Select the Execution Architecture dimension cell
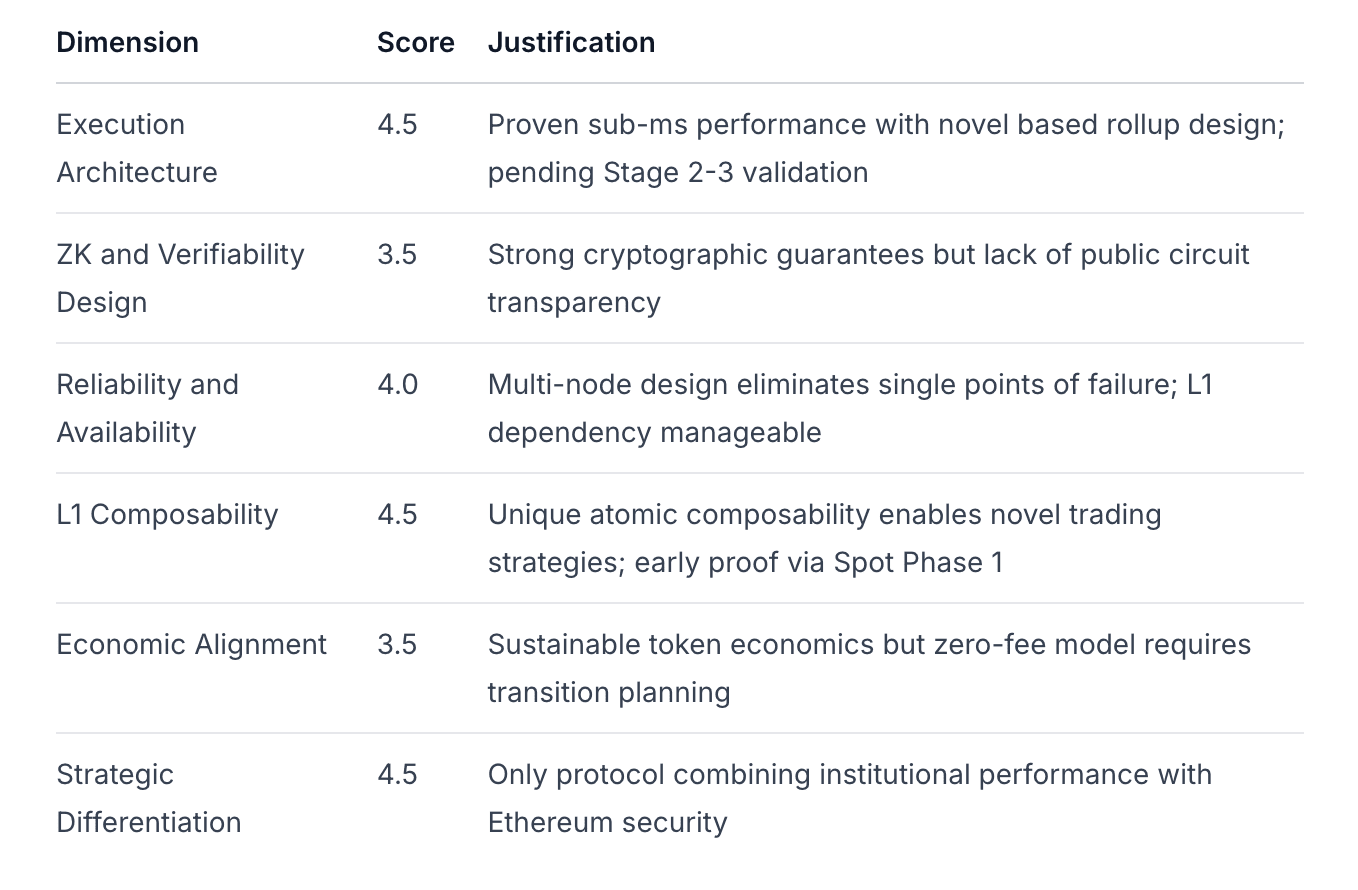The image size is (1358, 890). [x=137, y=148]
